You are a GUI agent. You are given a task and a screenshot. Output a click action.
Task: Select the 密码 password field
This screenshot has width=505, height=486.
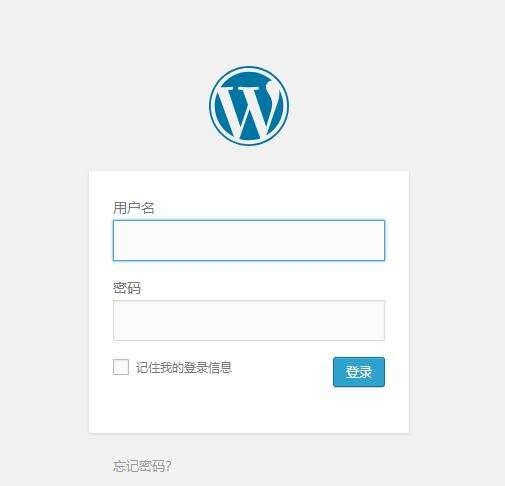coord(249,320)
